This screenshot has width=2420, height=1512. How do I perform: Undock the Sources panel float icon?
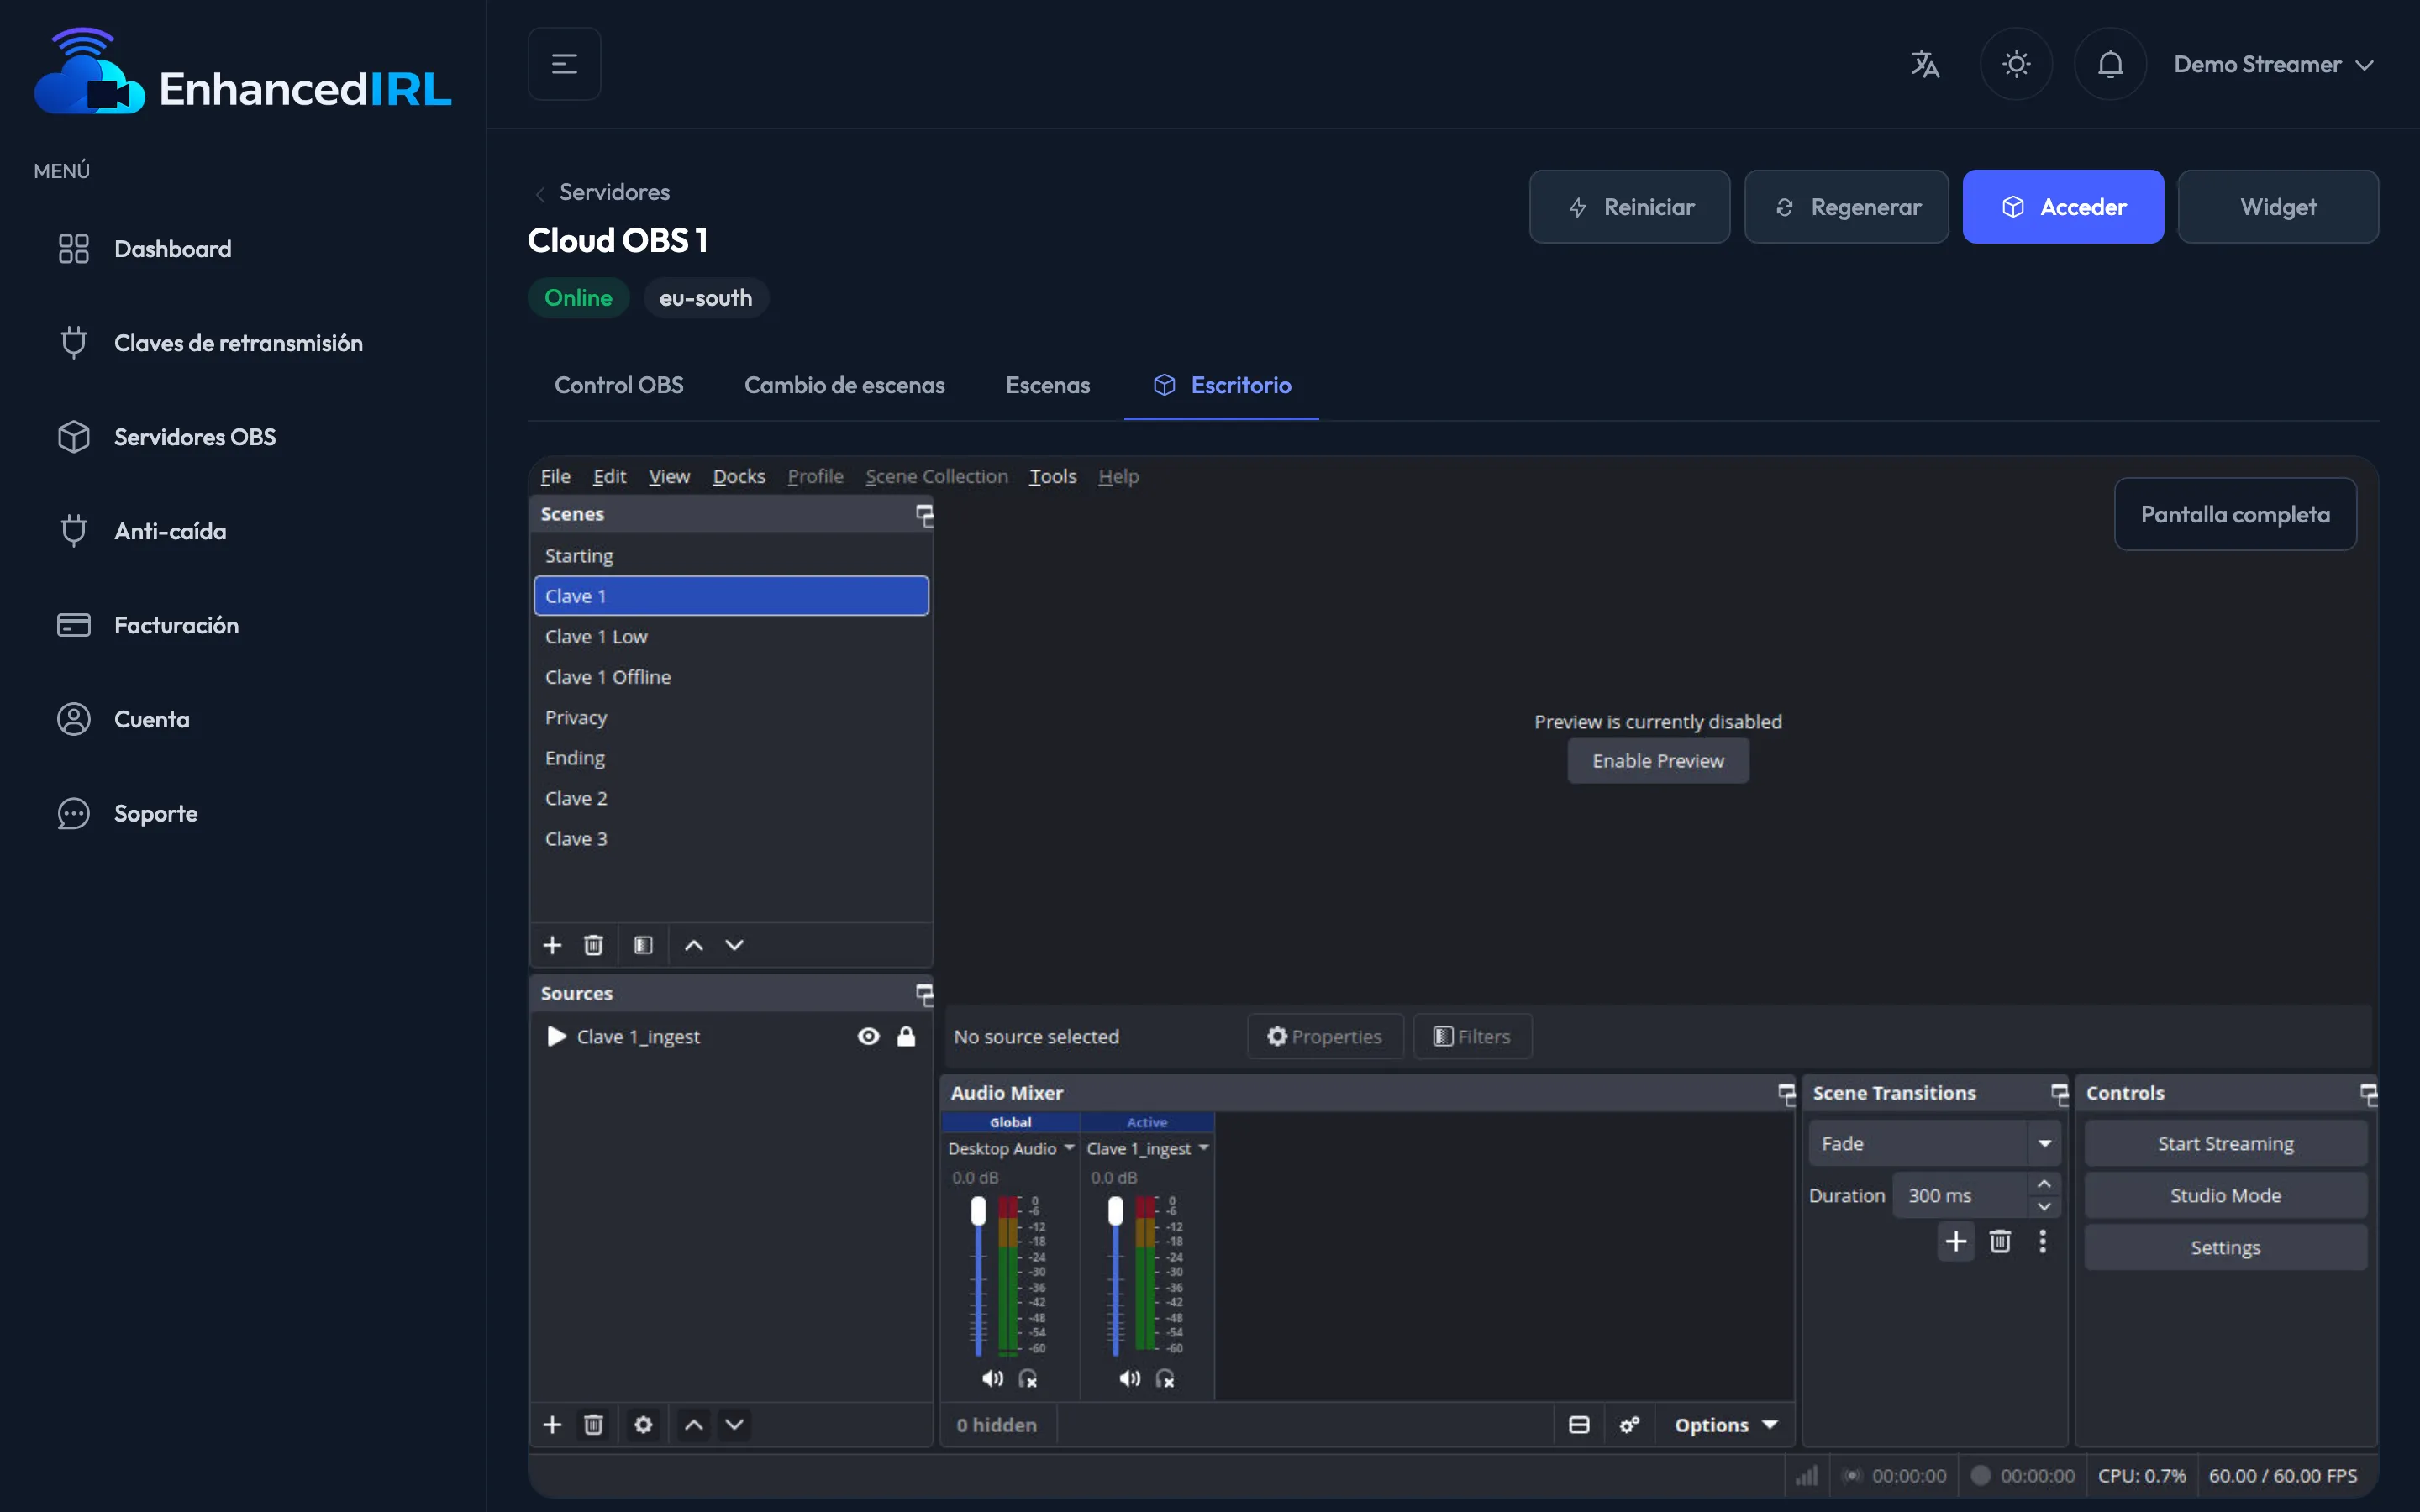(x=924, y=994)
